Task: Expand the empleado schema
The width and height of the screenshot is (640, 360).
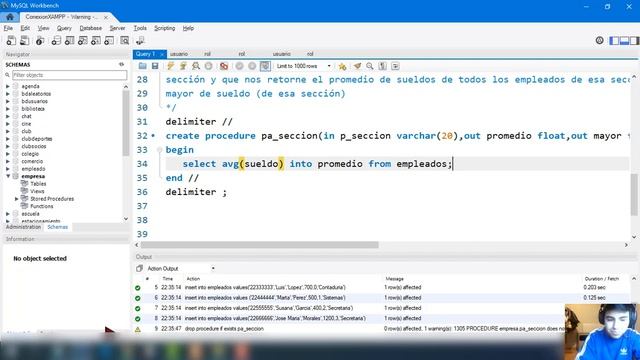Action: coord(8,169)
